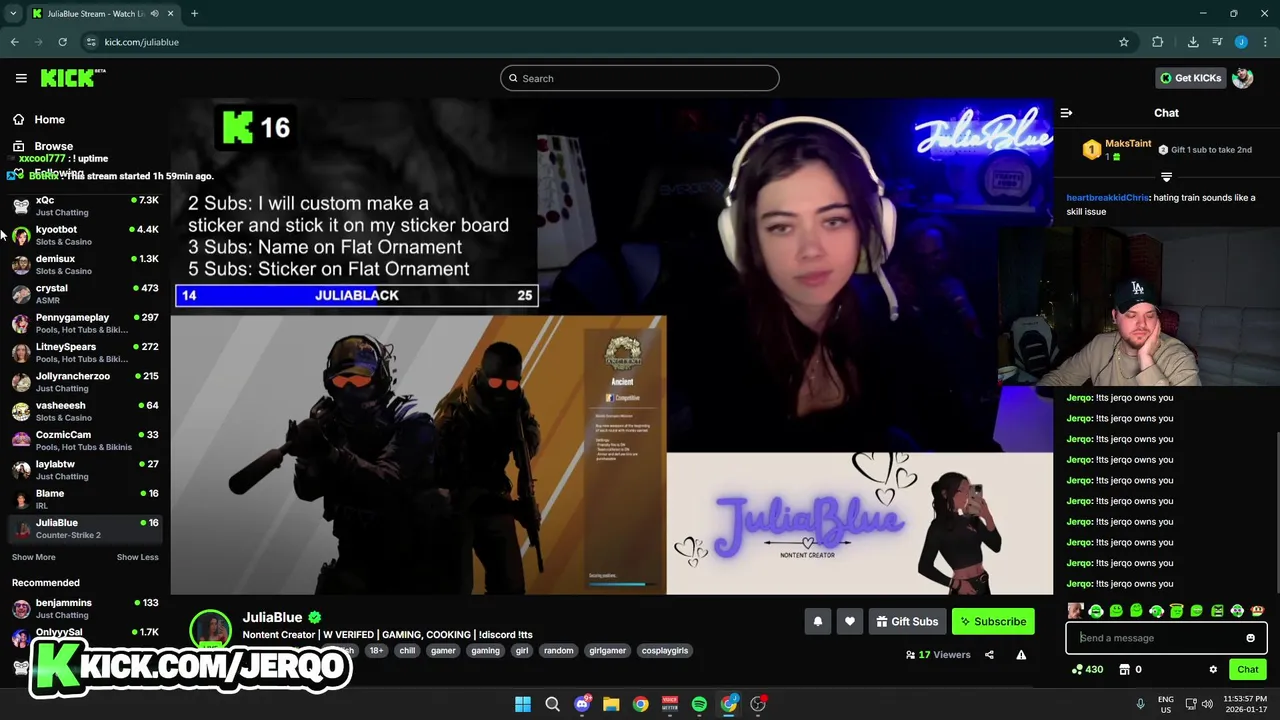1280x720 pixels.
Task: Open browser downloads icon
Action: click(x=1193, y=42)
